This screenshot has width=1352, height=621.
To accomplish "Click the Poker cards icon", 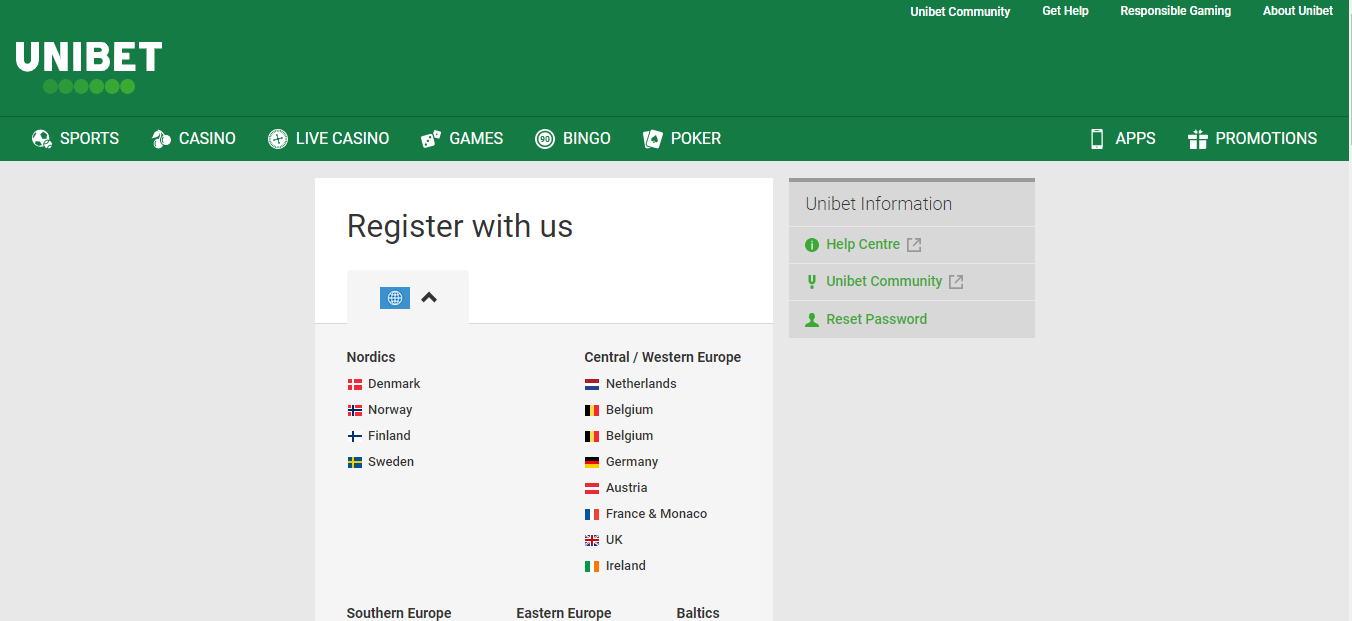I will click(x=653, y=139).
